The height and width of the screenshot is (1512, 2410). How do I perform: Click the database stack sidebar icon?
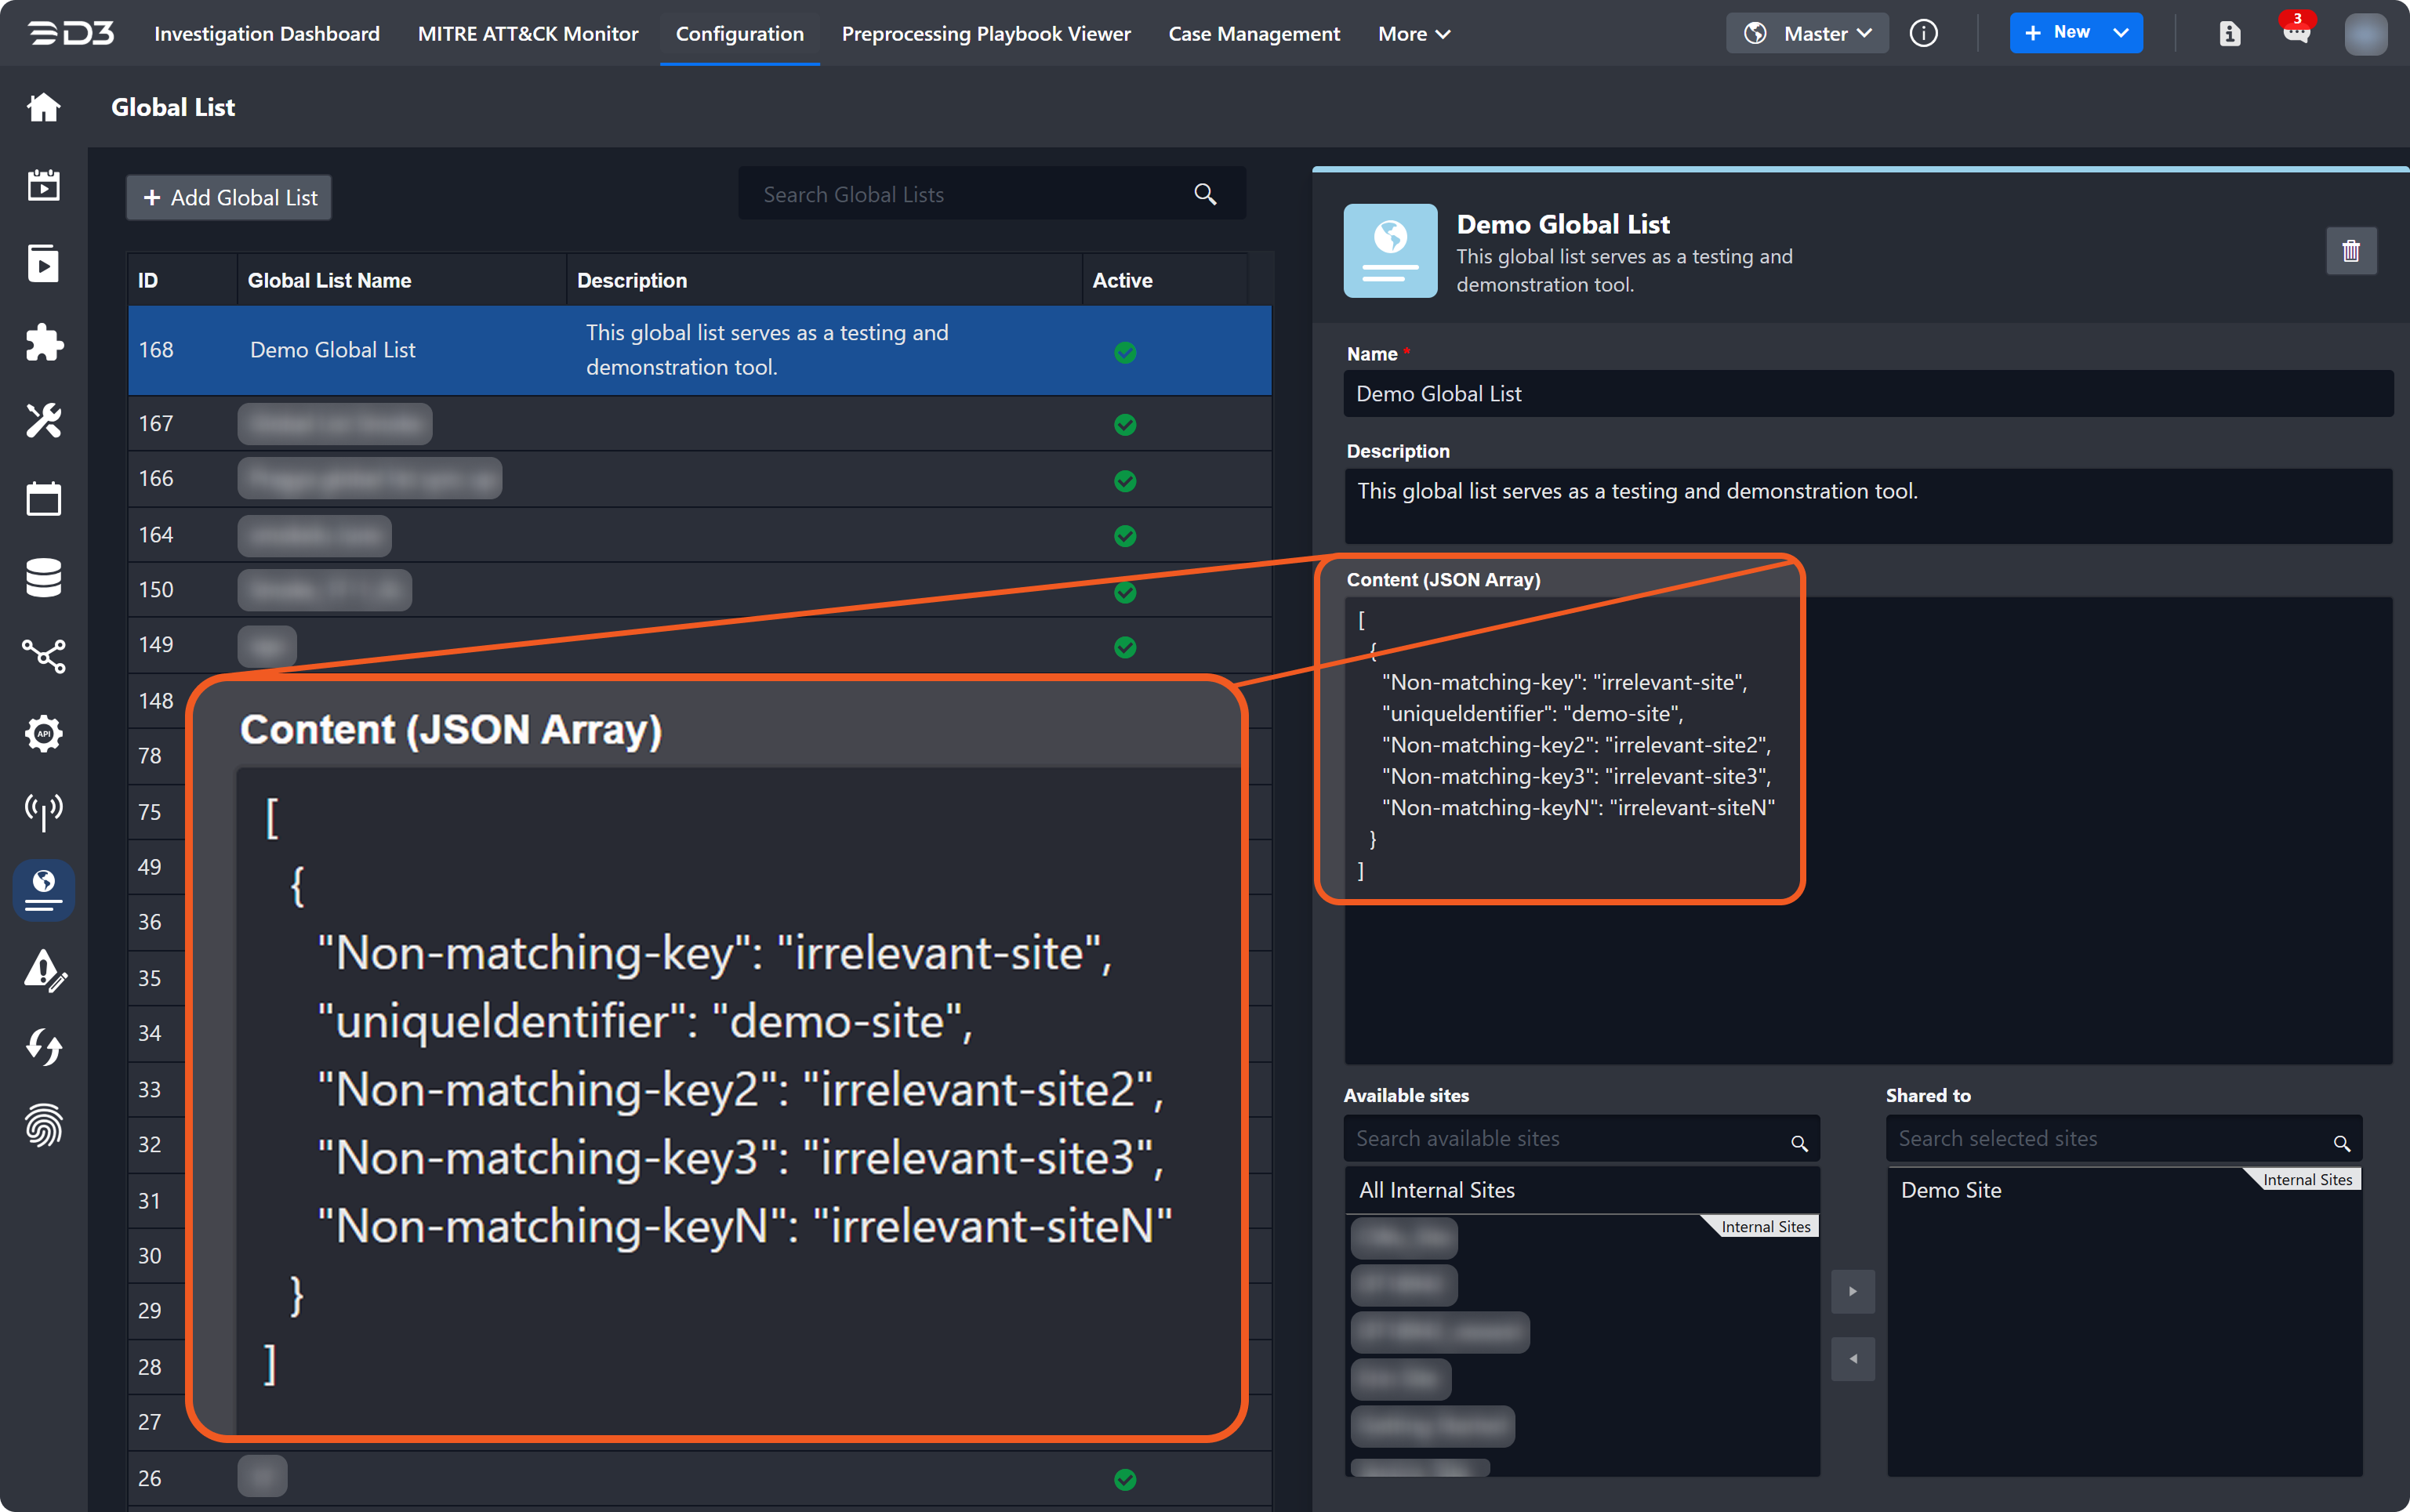pos(43,578)
